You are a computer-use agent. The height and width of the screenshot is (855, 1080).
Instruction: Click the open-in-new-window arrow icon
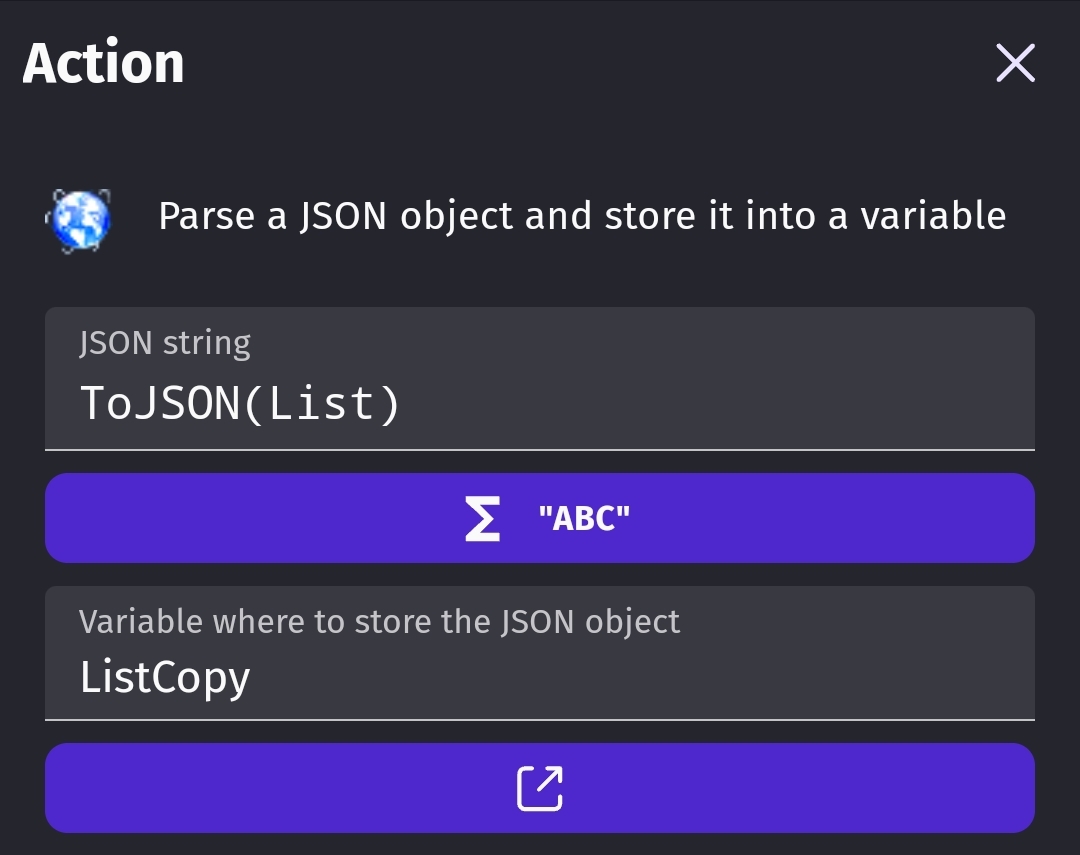point(540,788)
